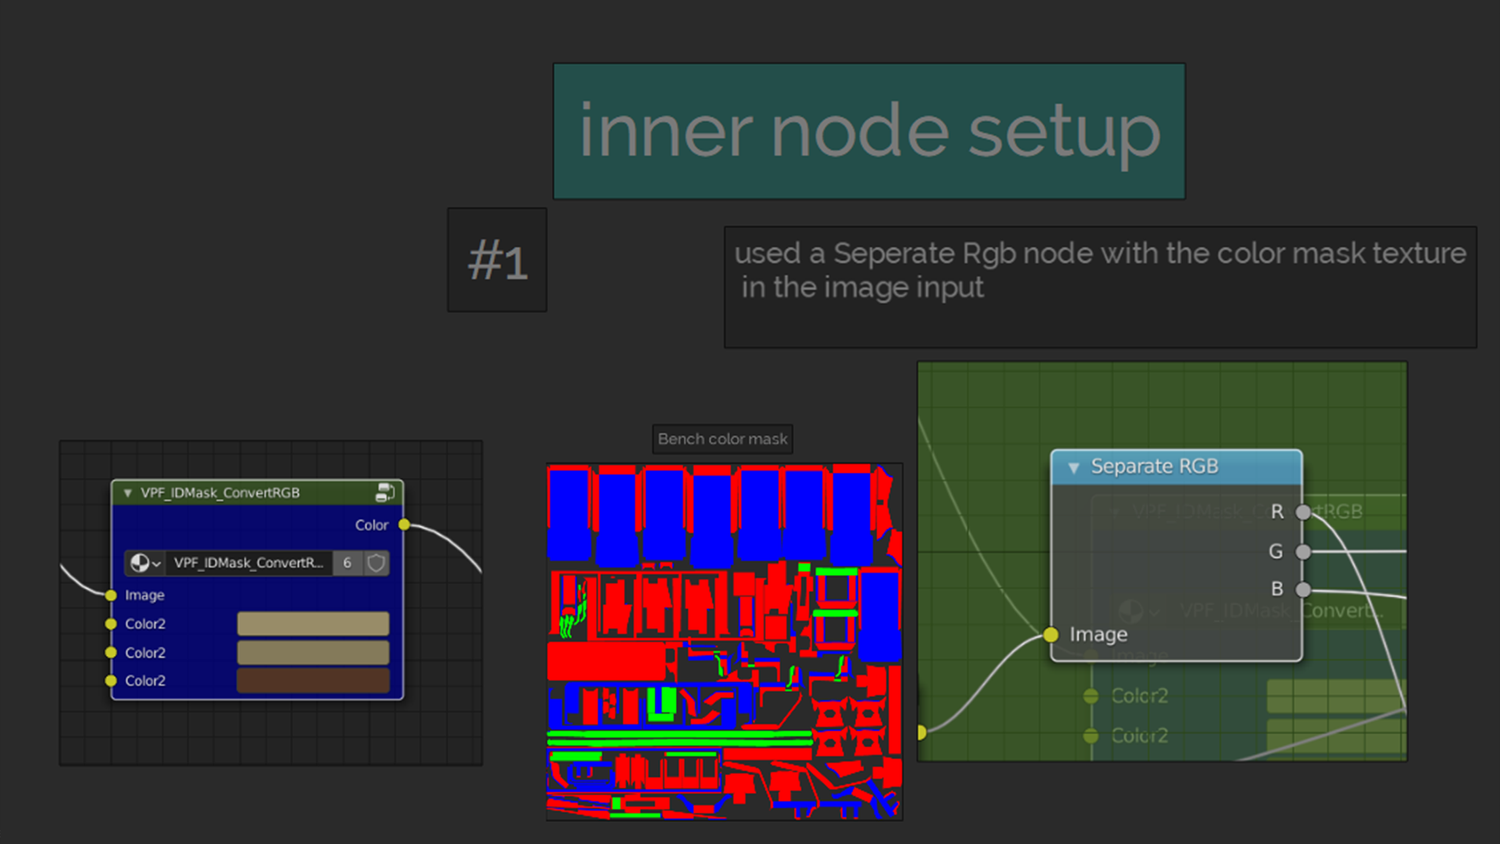1500x844 pixels.
Task: Click the Bench color mask texture thumbnail
Action: [724, 642]
